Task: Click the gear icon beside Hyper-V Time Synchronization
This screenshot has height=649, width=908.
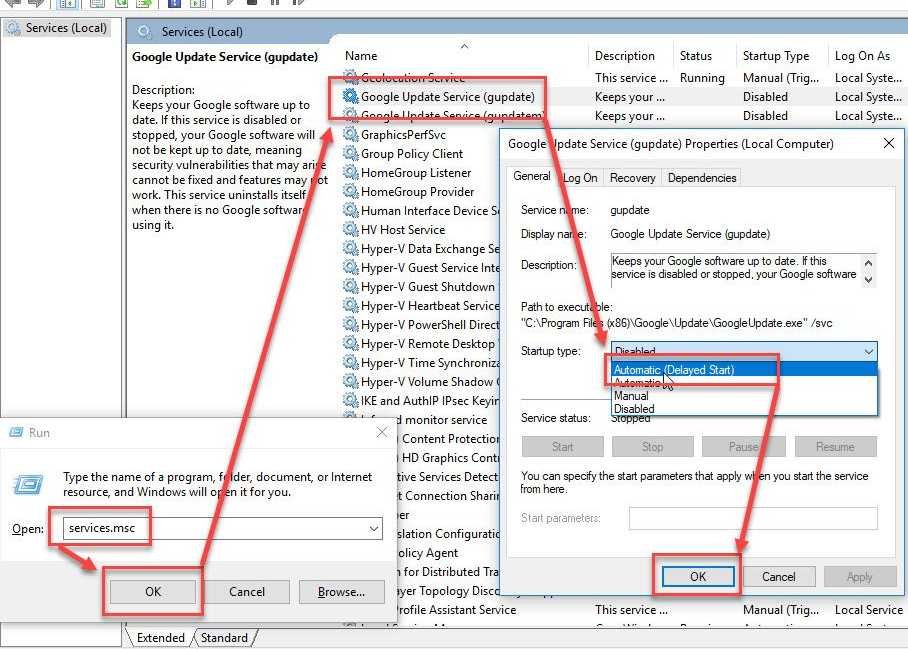Action: [350, 362]
